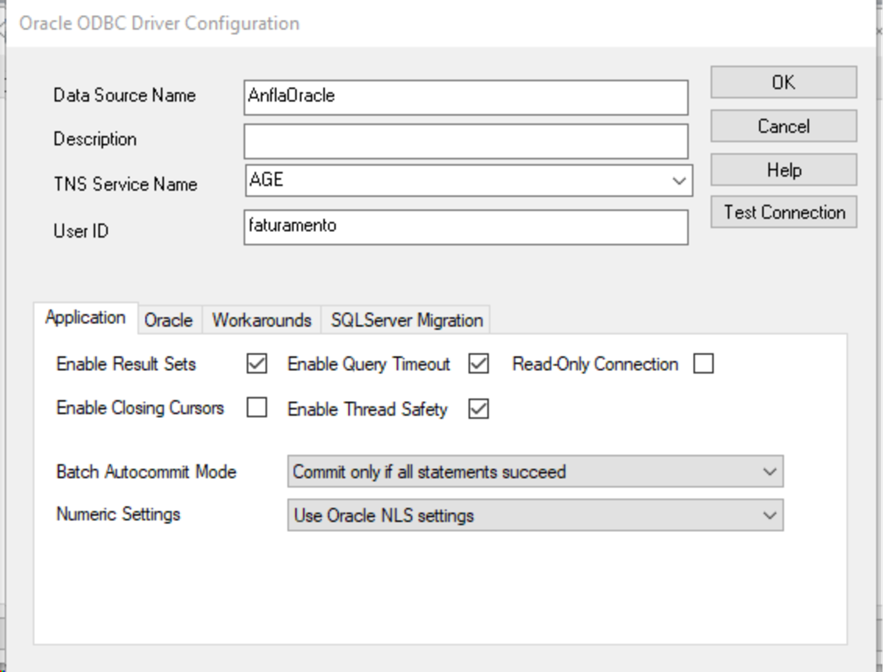Uncheck Enable Result Sets checkbox
The height and width of the screenshot is (672, 884).
[x=257, y=364]
